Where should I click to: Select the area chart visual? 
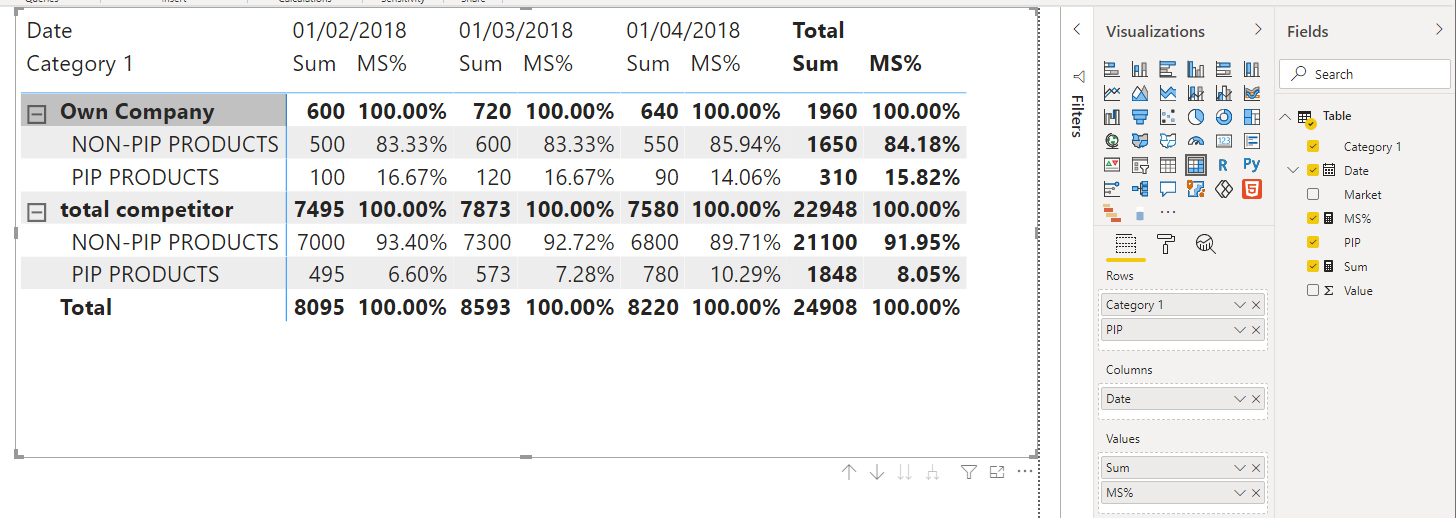[1139, 93]
